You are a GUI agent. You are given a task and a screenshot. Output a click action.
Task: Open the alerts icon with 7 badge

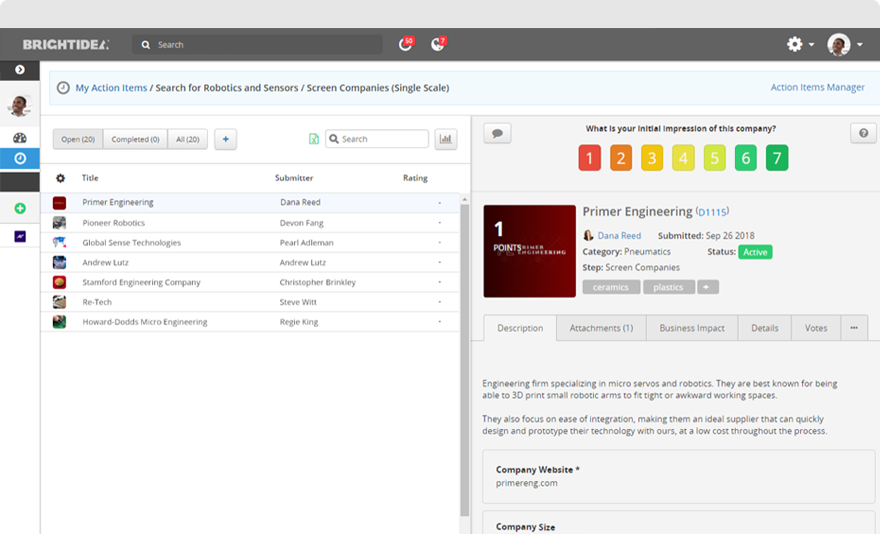tap(438, 44)
